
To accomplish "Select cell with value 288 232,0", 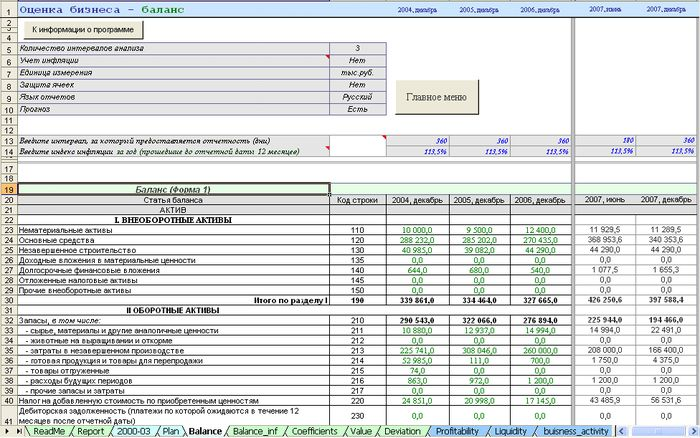I will (417, 240).
